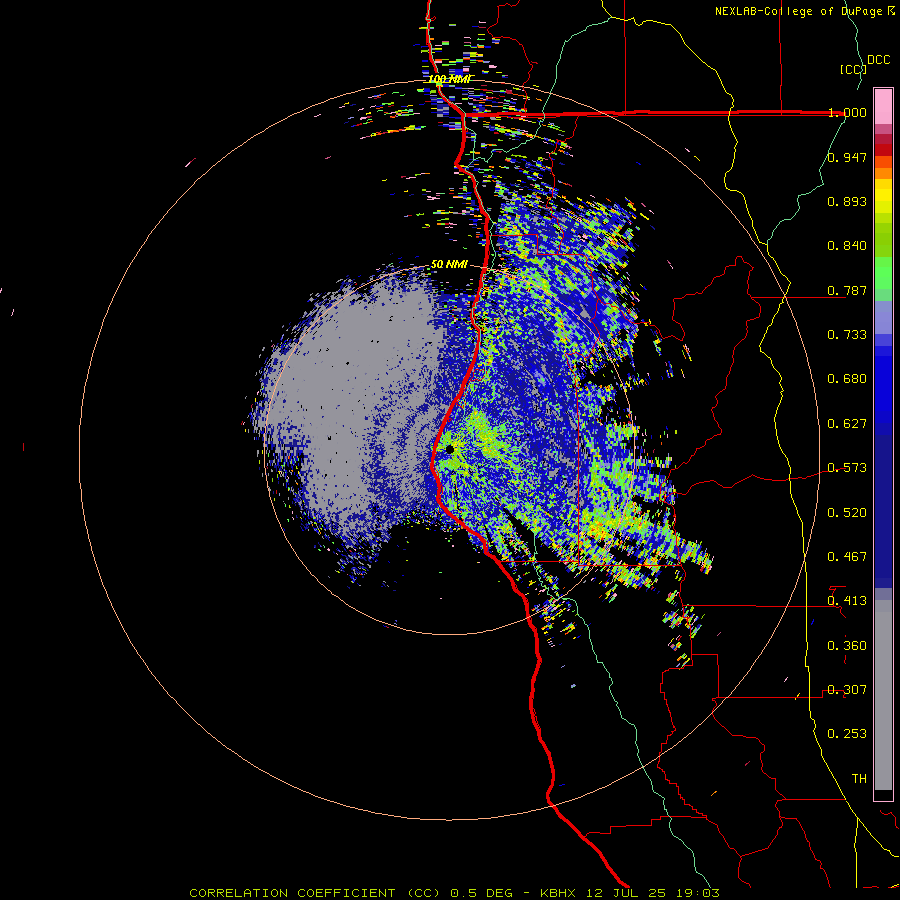Viewport: 900px width, 900px height.
Task: Click the NEXLAB-College of DuPage credit text
Action: pos(805,11)
